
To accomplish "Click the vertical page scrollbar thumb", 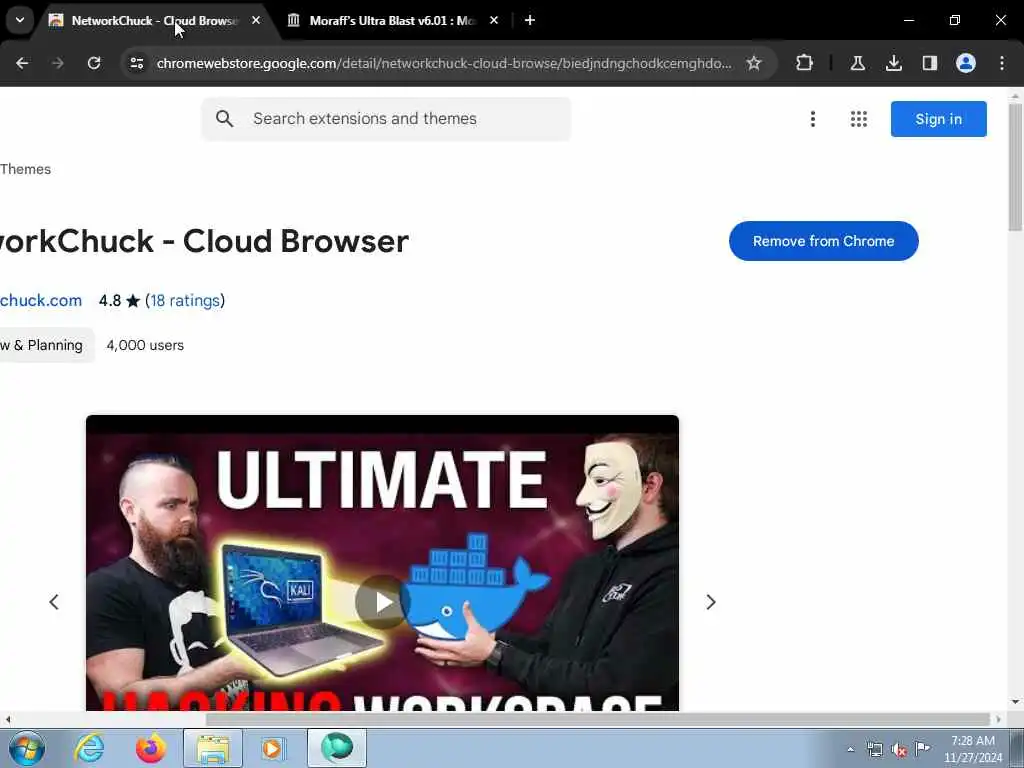I will tap(1015, 167).
